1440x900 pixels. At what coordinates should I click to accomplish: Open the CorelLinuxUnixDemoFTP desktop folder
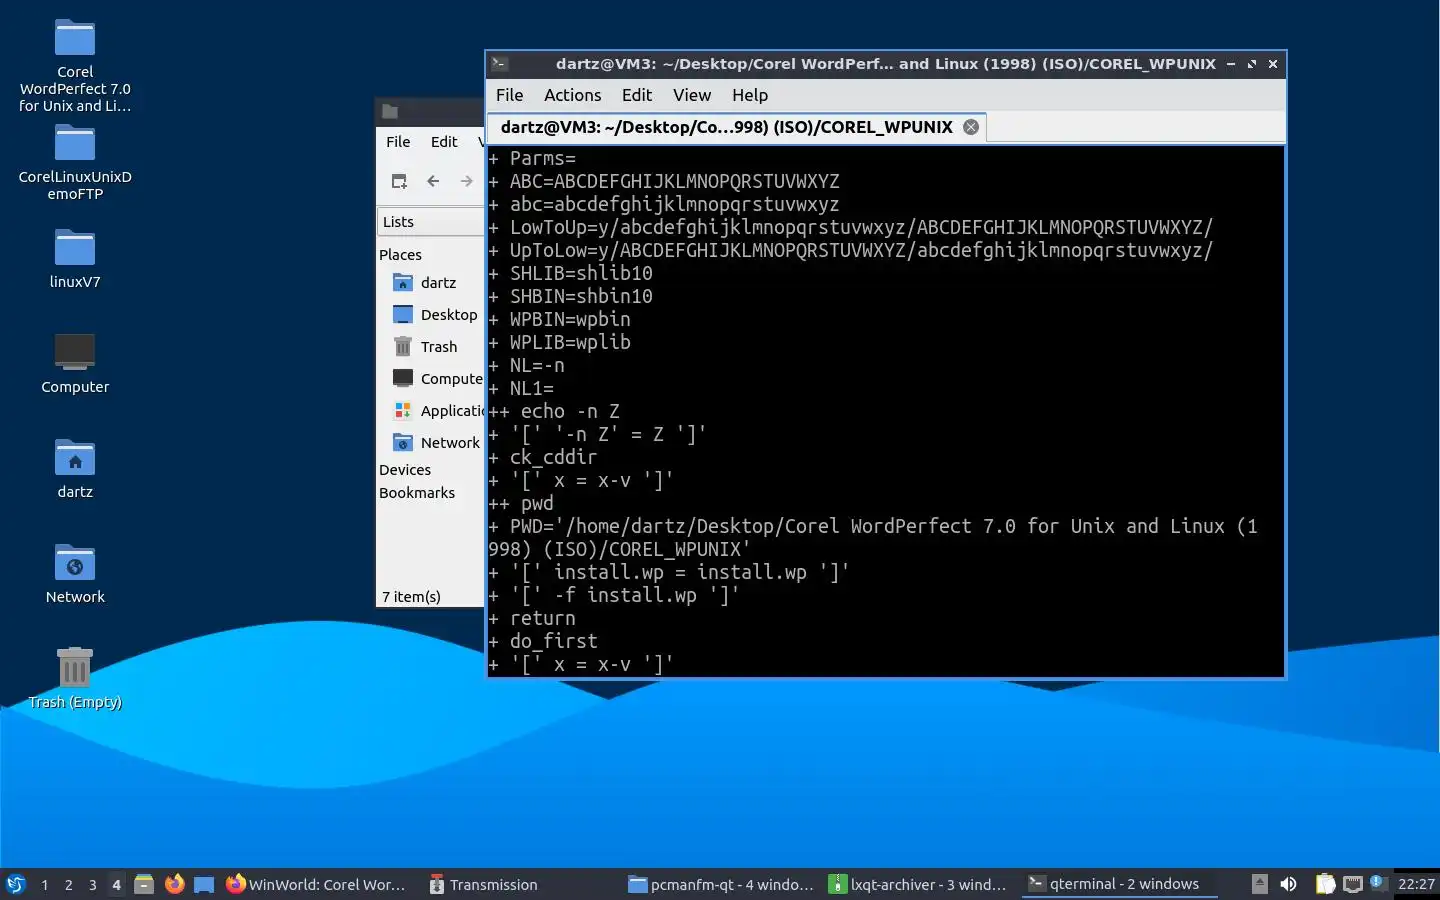(x=75, y=162)
